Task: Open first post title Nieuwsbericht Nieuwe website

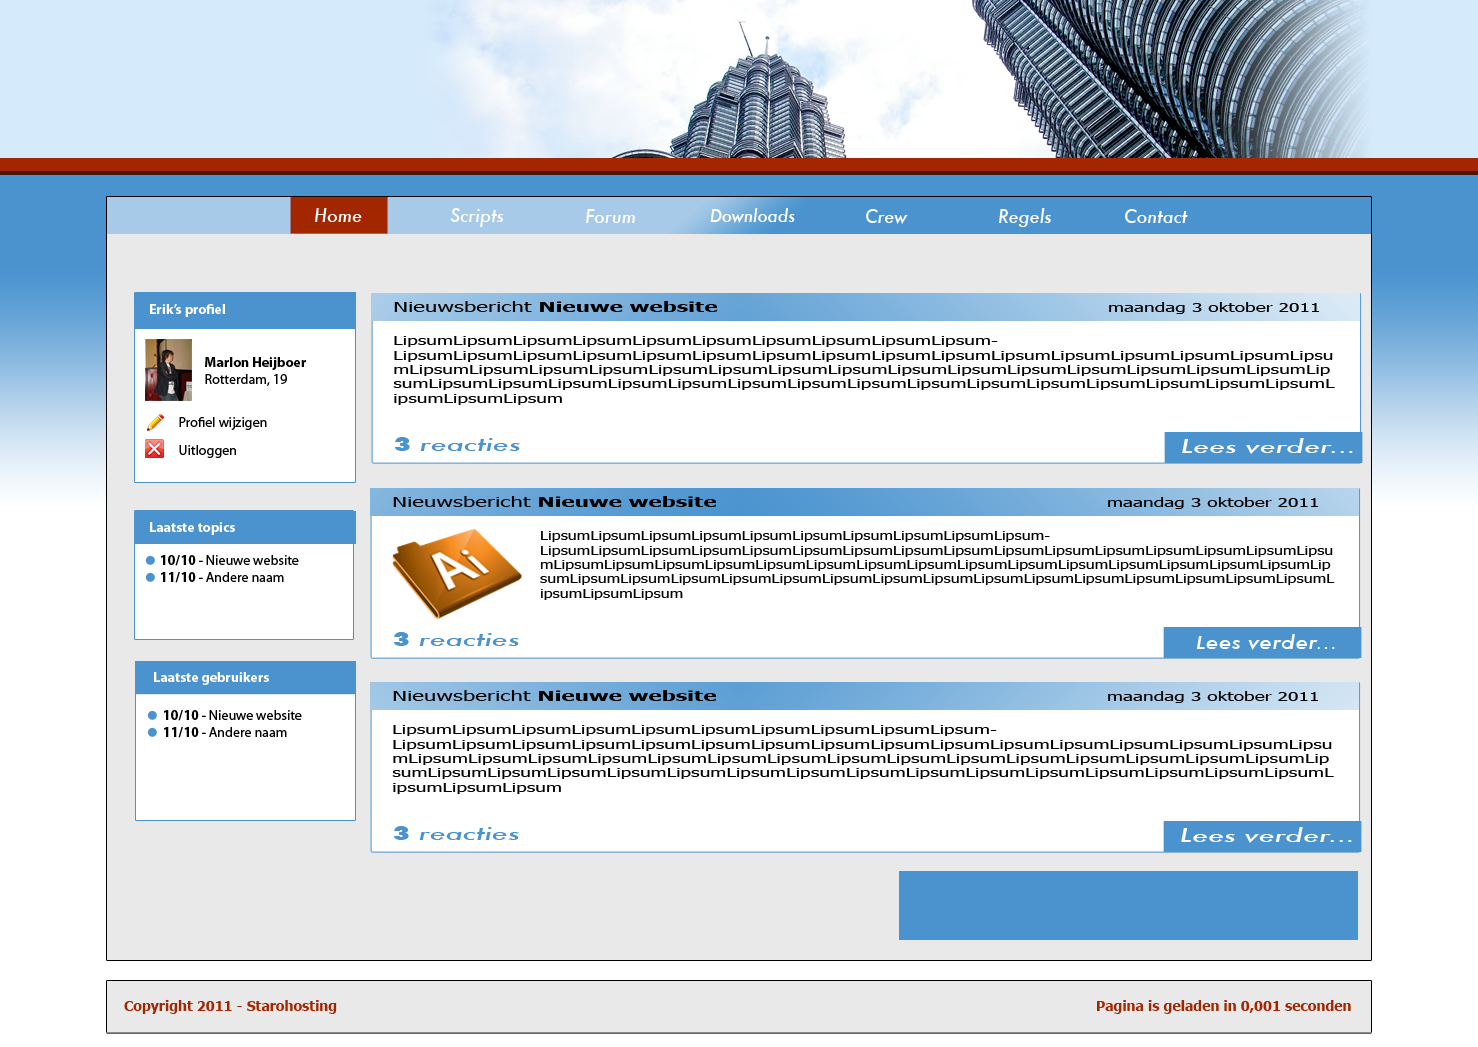Action: 555,307
